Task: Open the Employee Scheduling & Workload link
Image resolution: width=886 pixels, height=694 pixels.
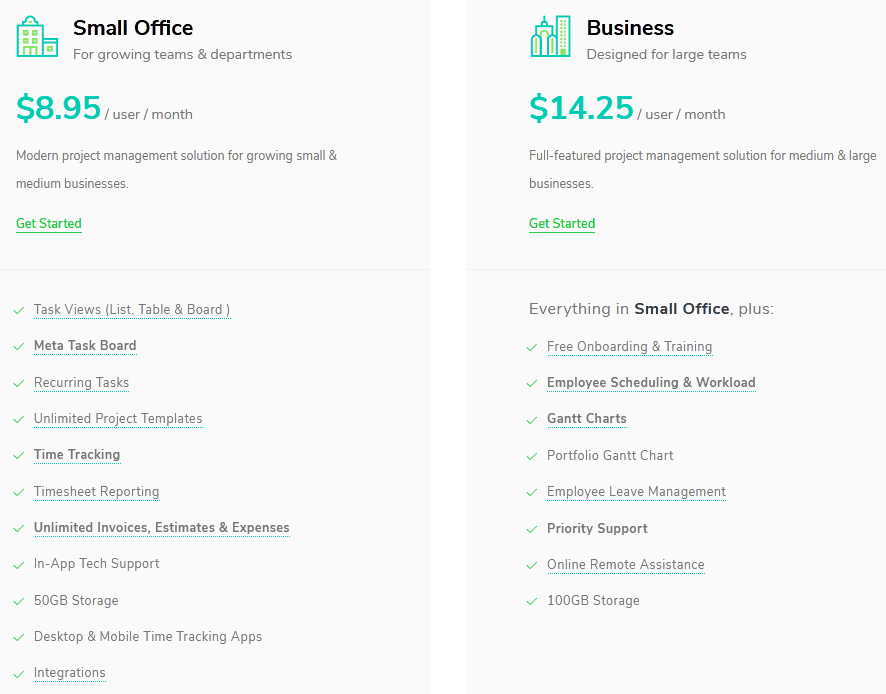Action: coord(651,383)
